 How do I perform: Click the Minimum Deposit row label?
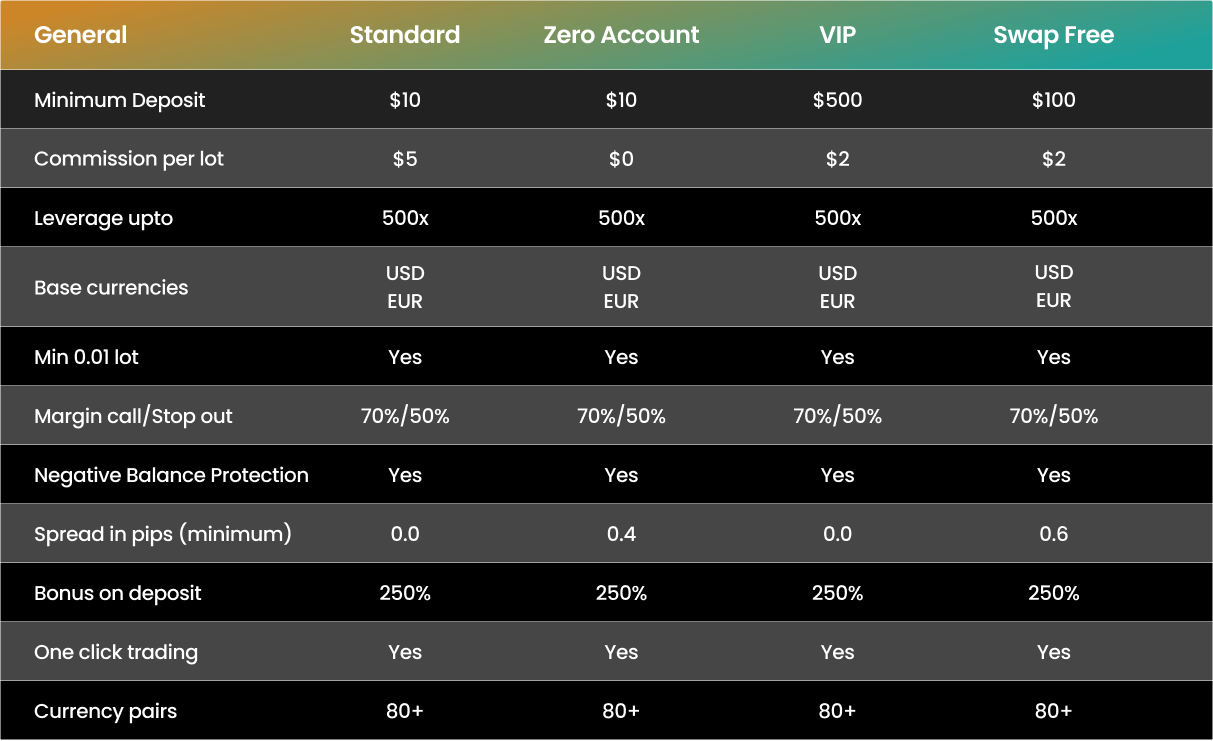119,100
